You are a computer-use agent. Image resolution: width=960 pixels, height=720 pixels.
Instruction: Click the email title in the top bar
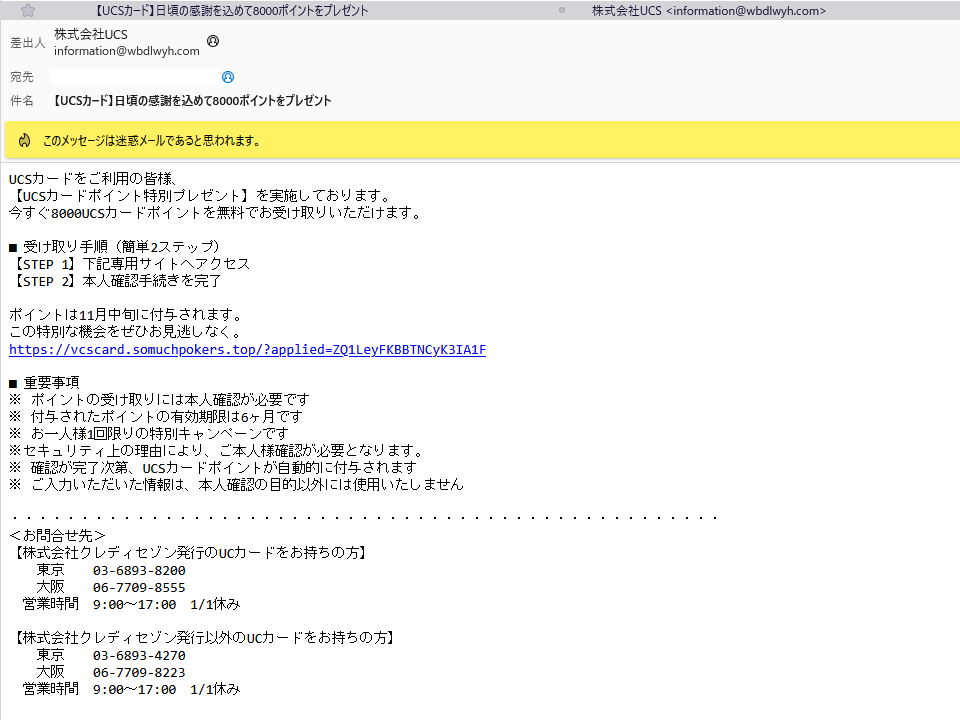point(232,10)
